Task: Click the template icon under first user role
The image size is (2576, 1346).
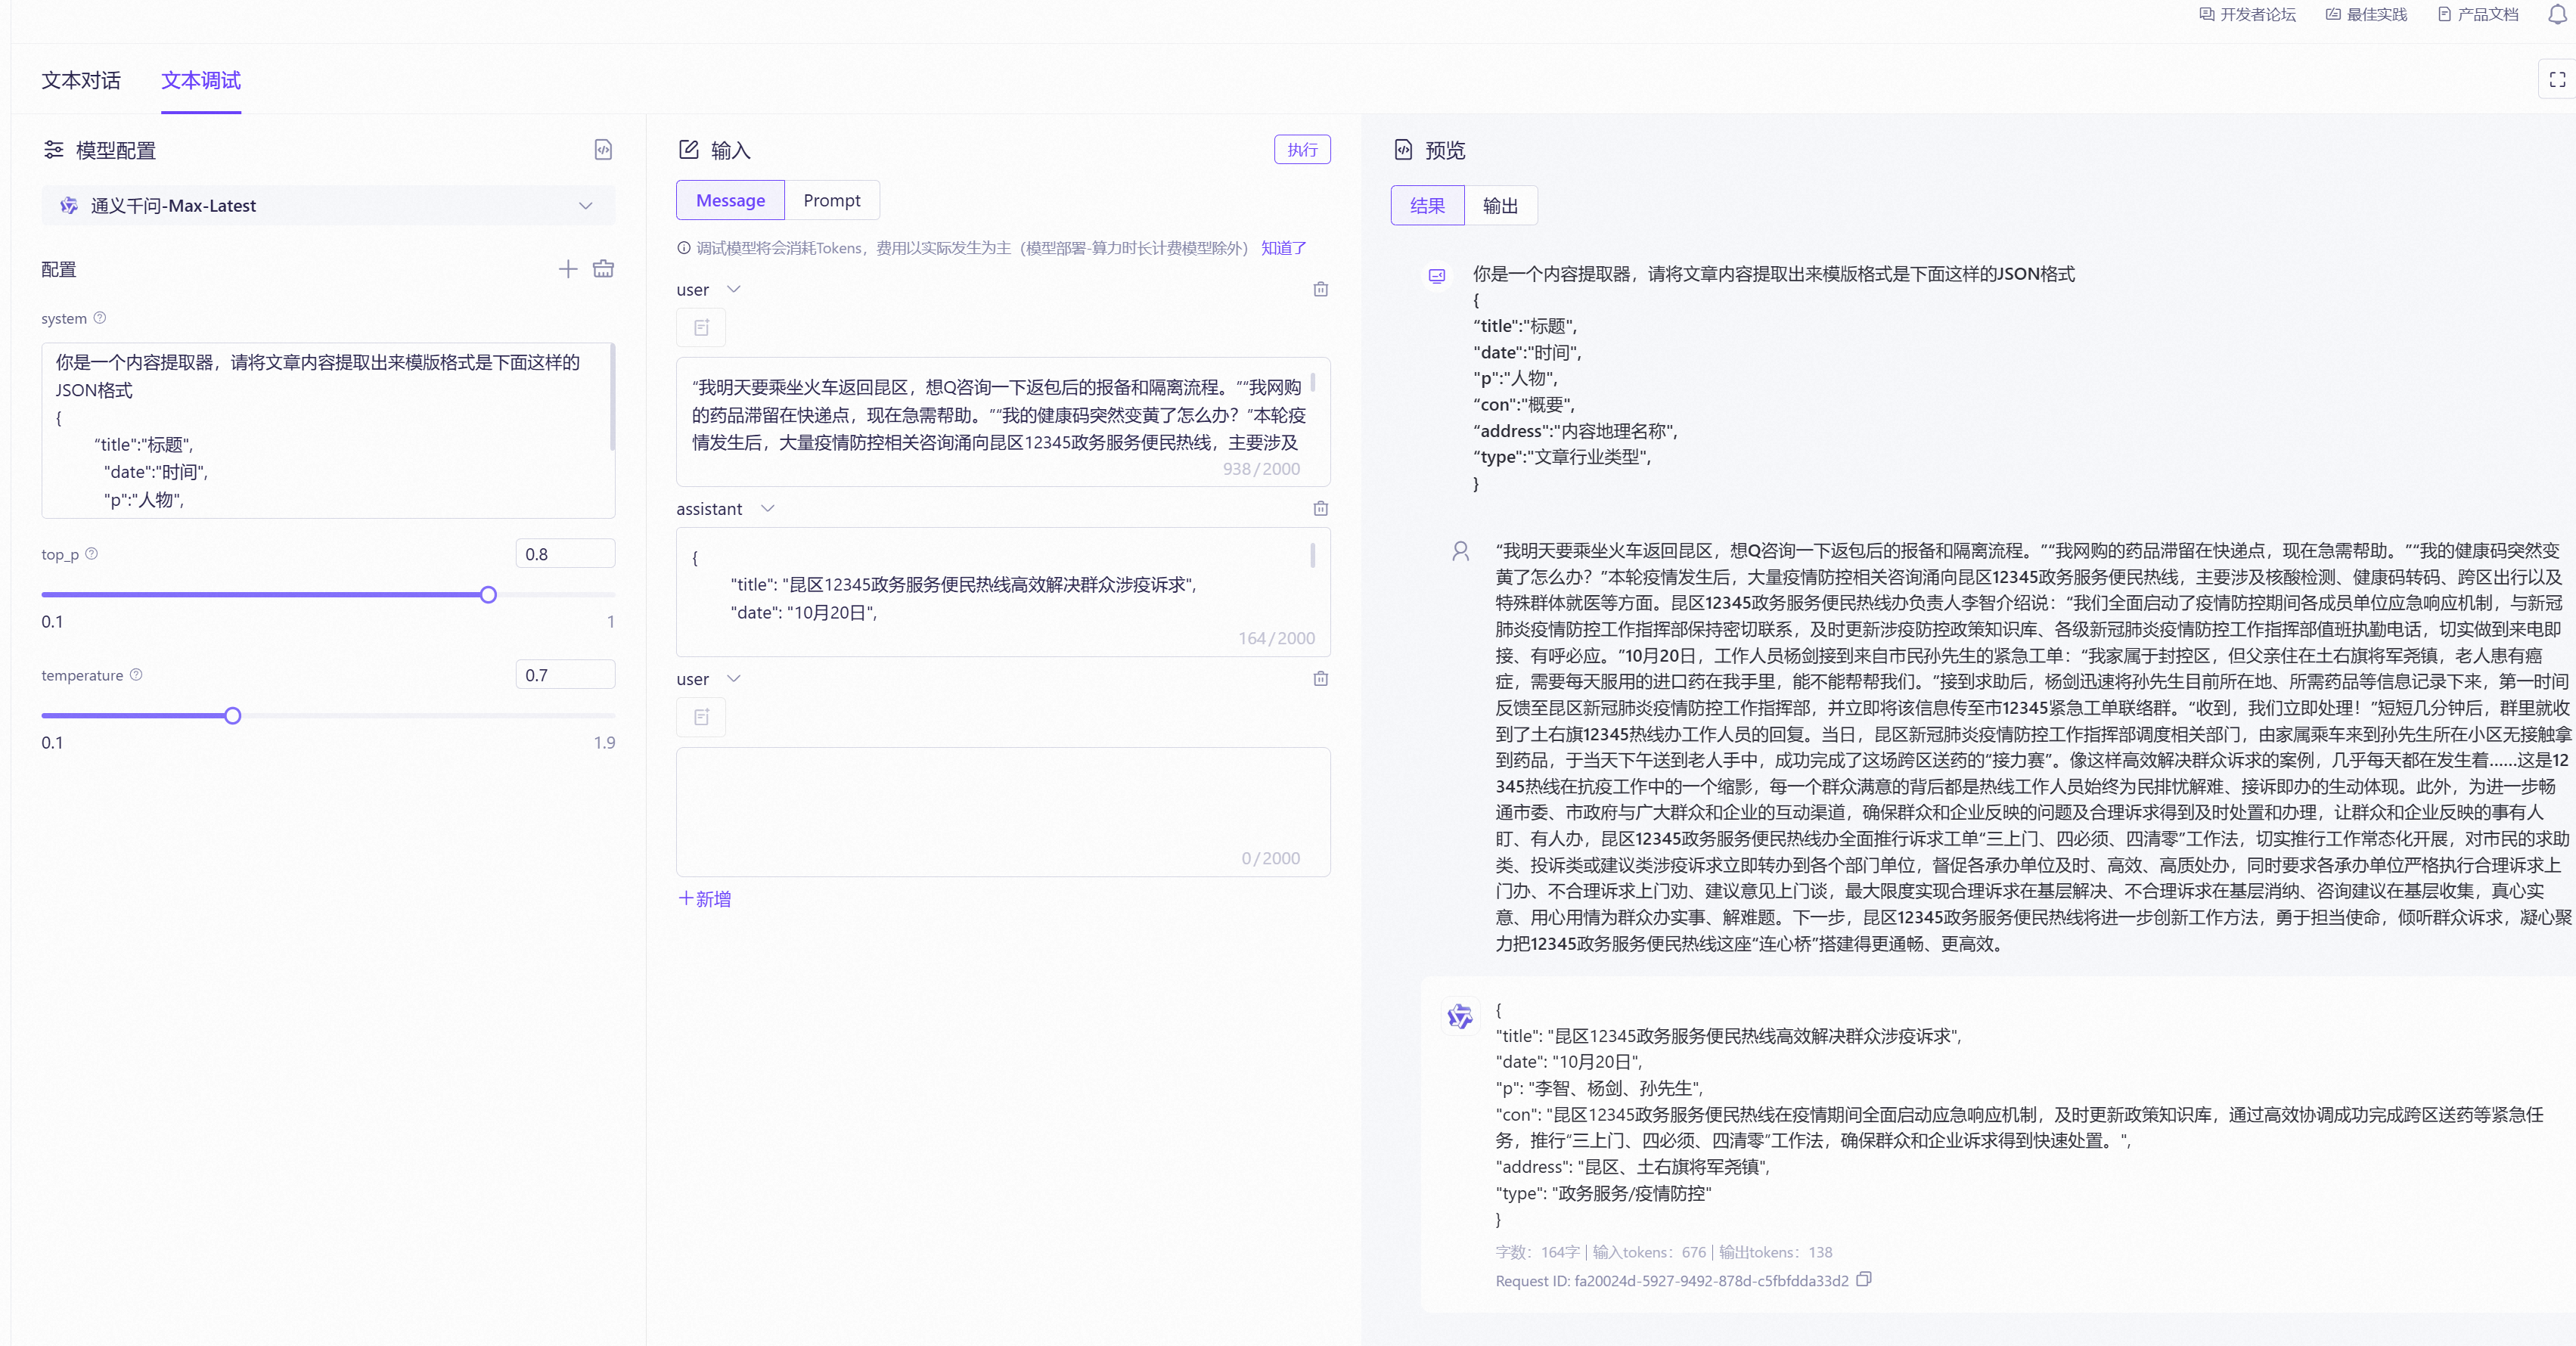Action: 701,328
